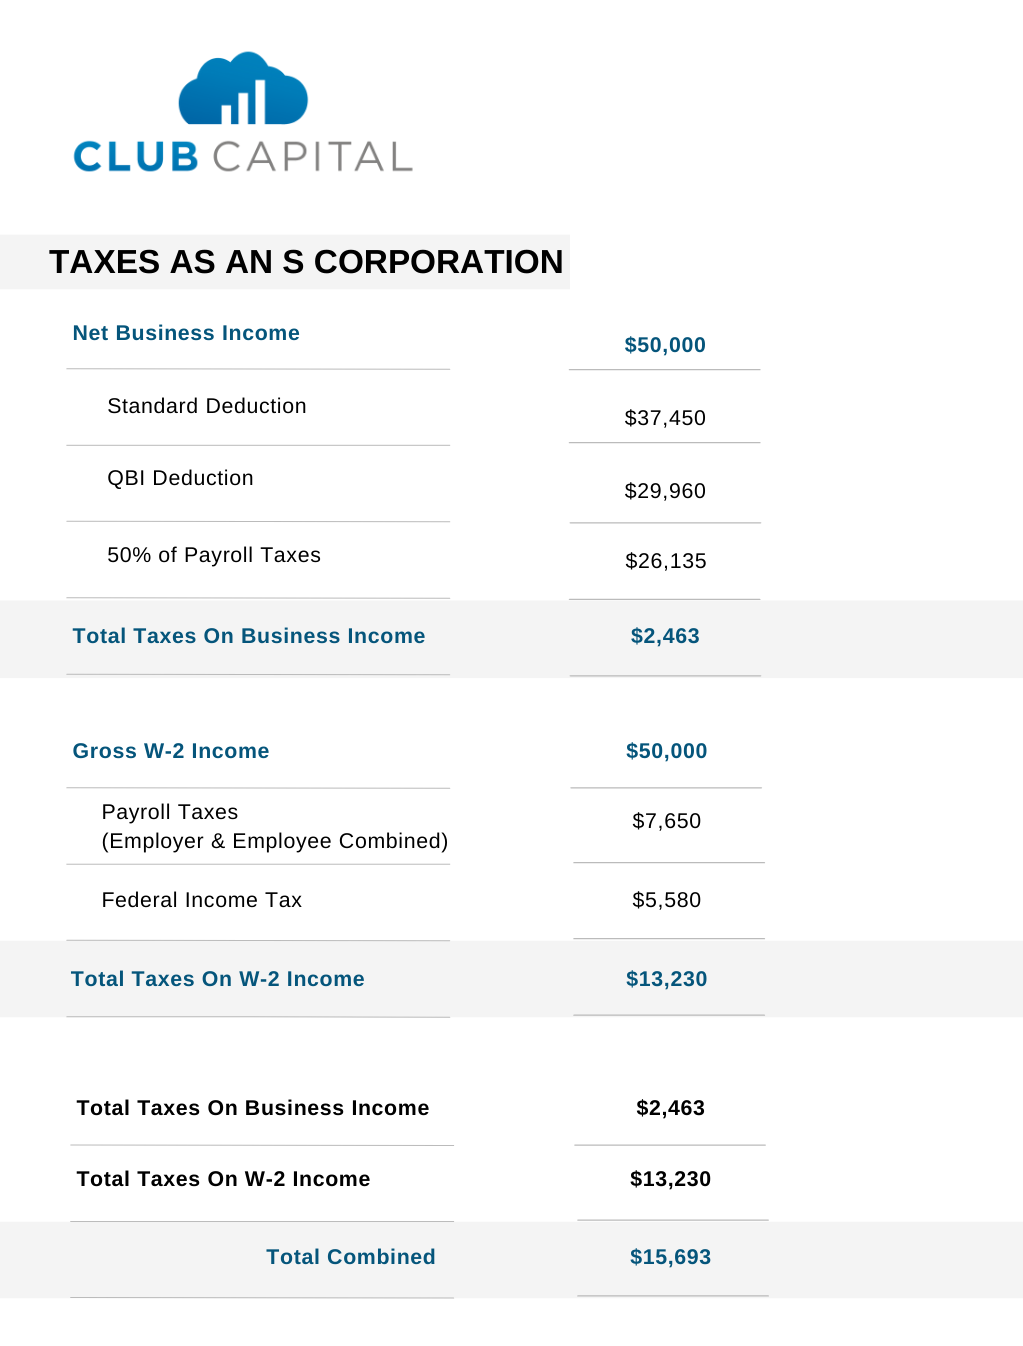The height and width of the screenshot is (1346, 1023).
Task: Click the $7,650 payroll taxes amount
Action: pos(667,821)
